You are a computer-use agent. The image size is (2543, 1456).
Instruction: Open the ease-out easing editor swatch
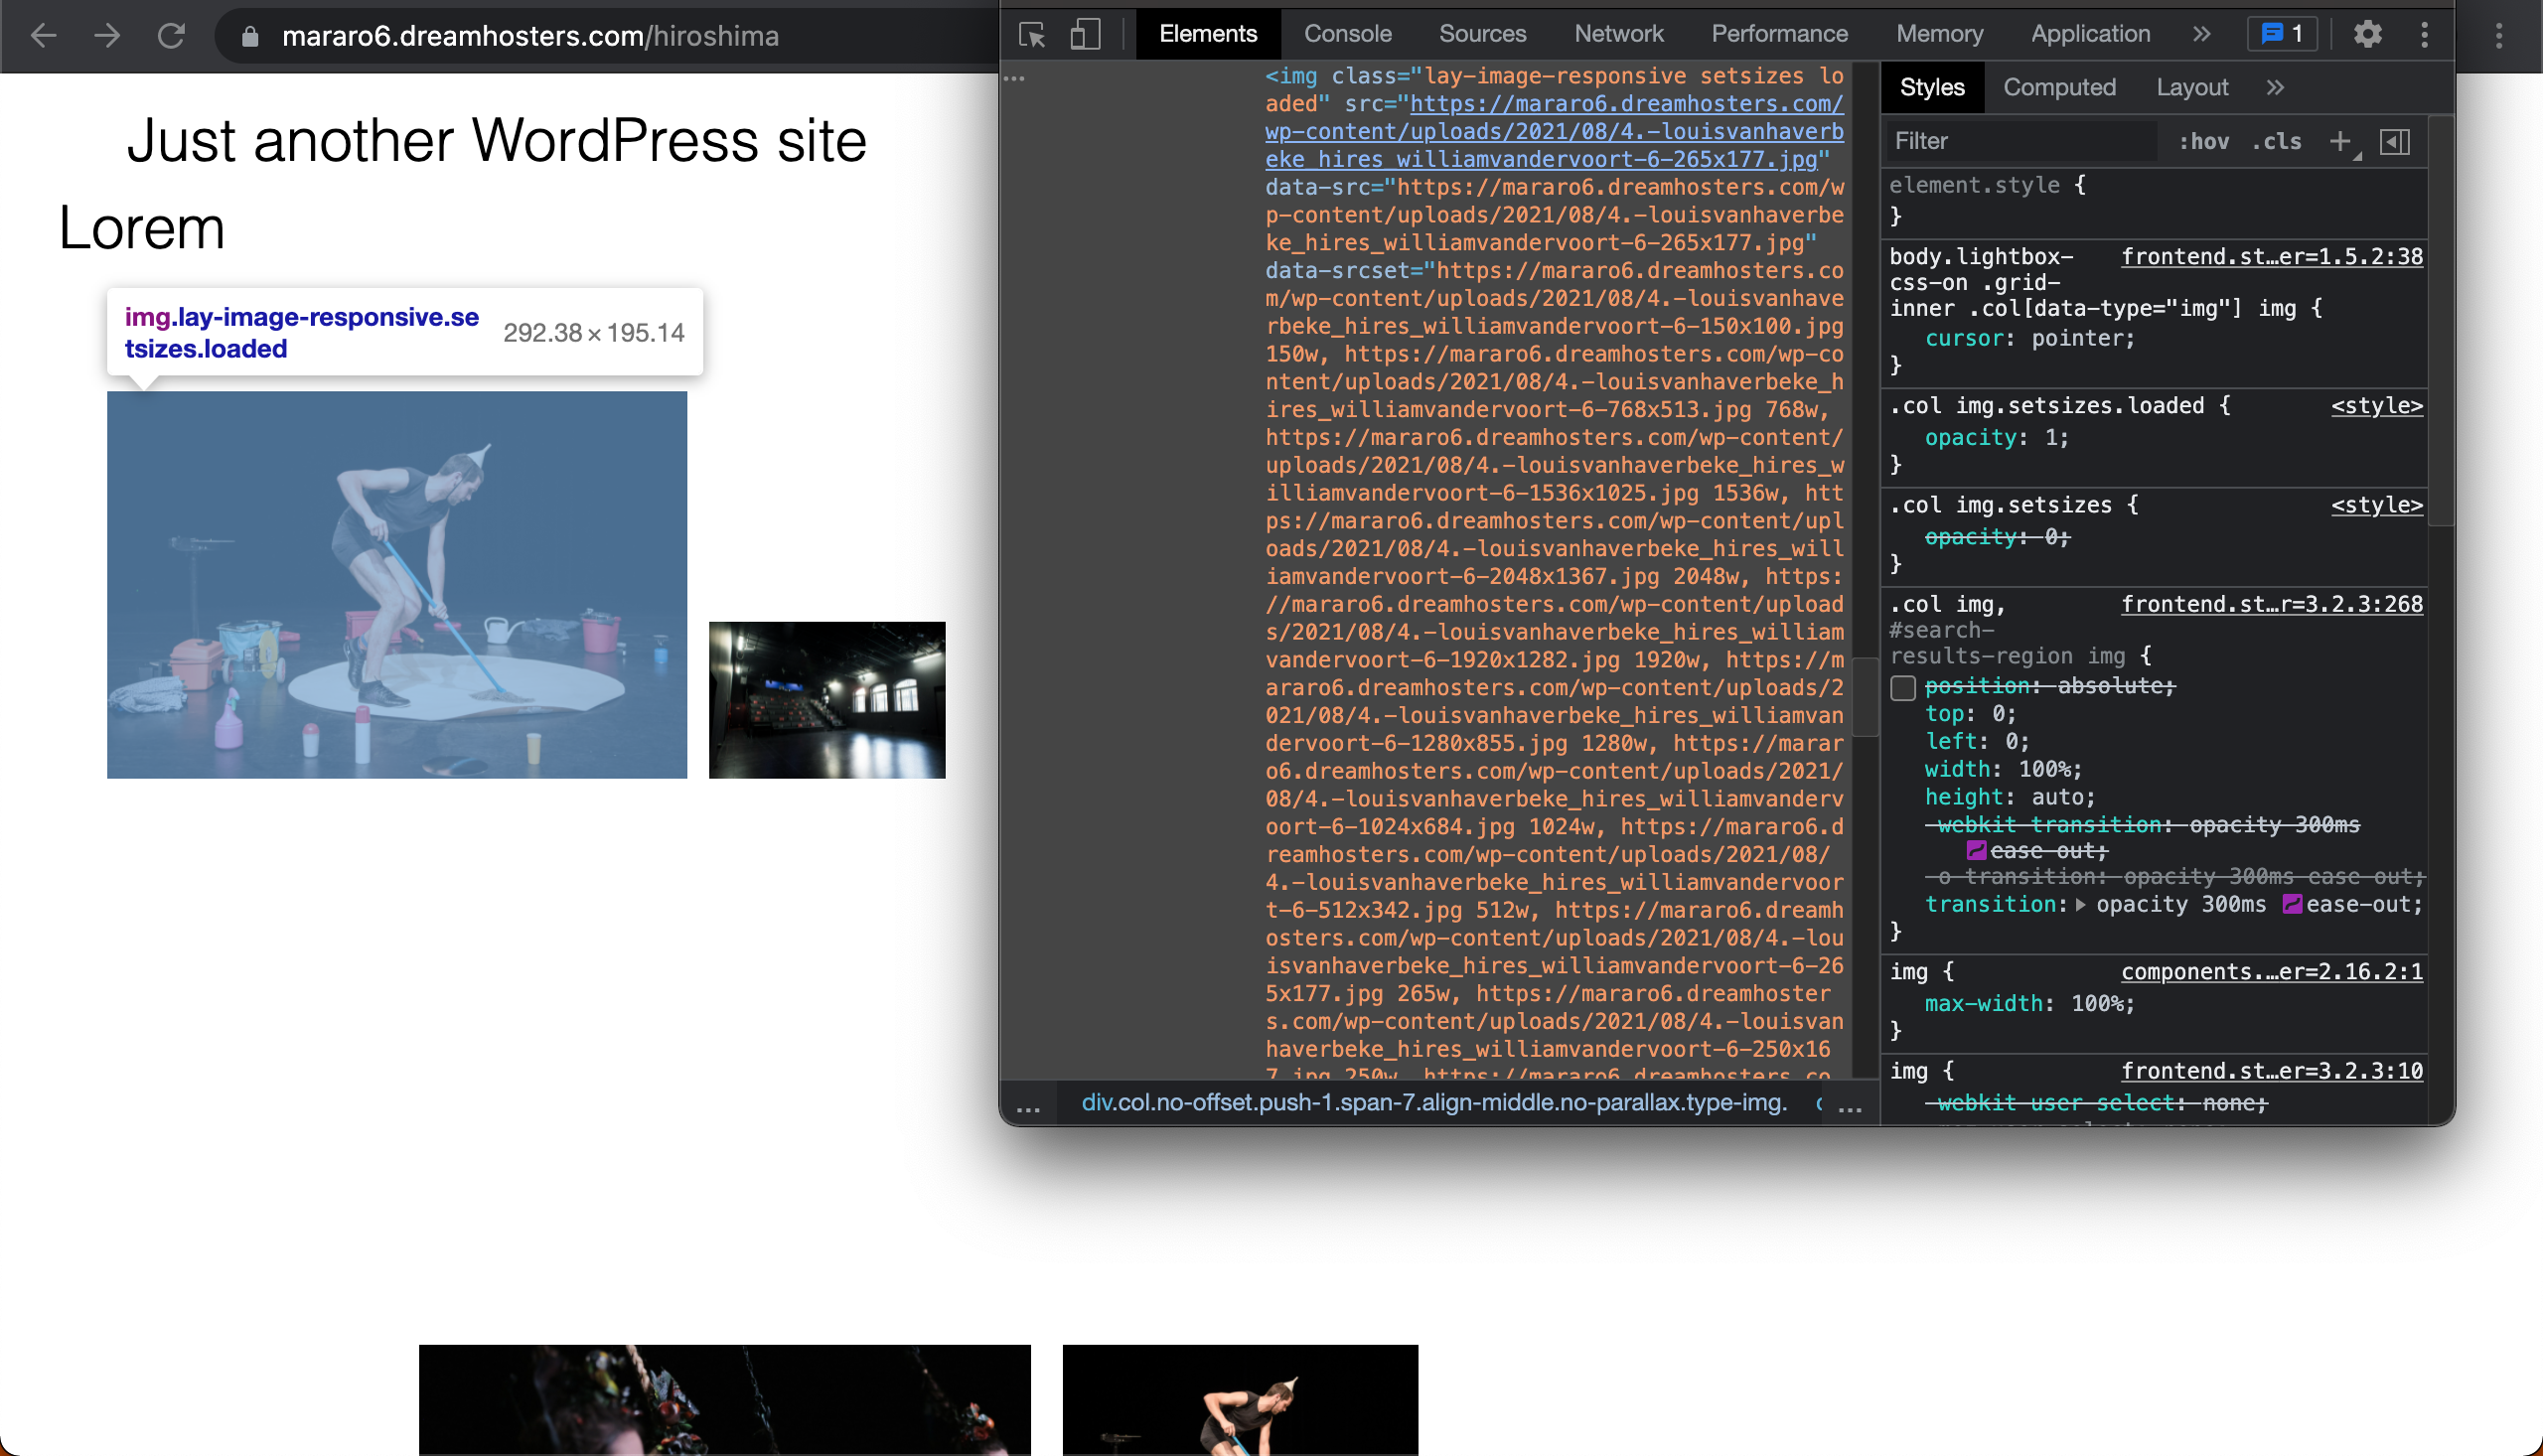[2292, 905]
